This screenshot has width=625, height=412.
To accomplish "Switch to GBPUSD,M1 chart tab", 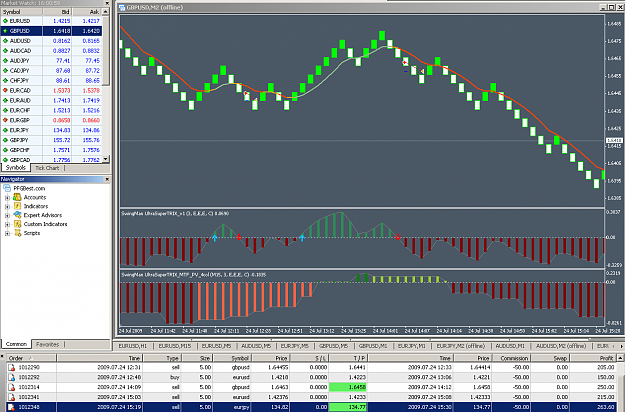I will point(373,346).
